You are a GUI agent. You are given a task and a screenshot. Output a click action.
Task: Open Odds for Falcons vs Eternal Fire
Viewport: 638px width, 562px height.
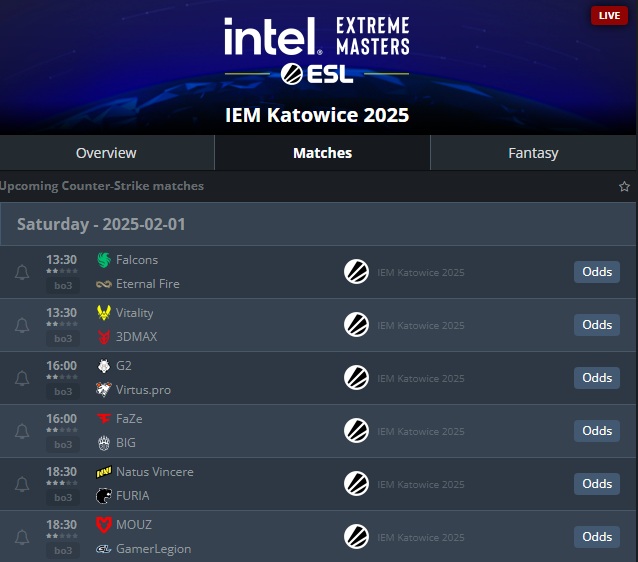tap(597, 272)
